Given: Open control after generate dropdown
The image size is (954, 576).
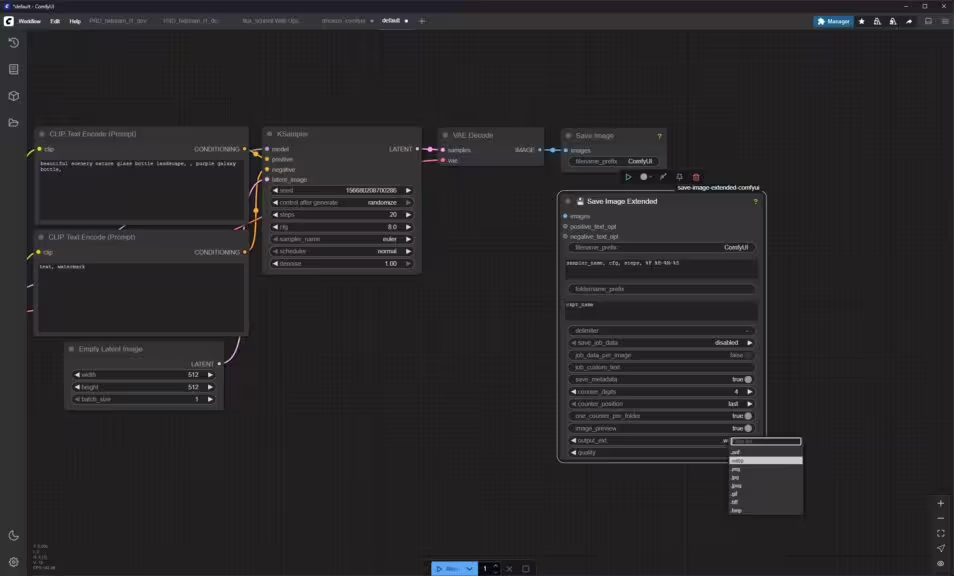Looking at the screenshot, I should pyautogui.click(x=341, y=203).
